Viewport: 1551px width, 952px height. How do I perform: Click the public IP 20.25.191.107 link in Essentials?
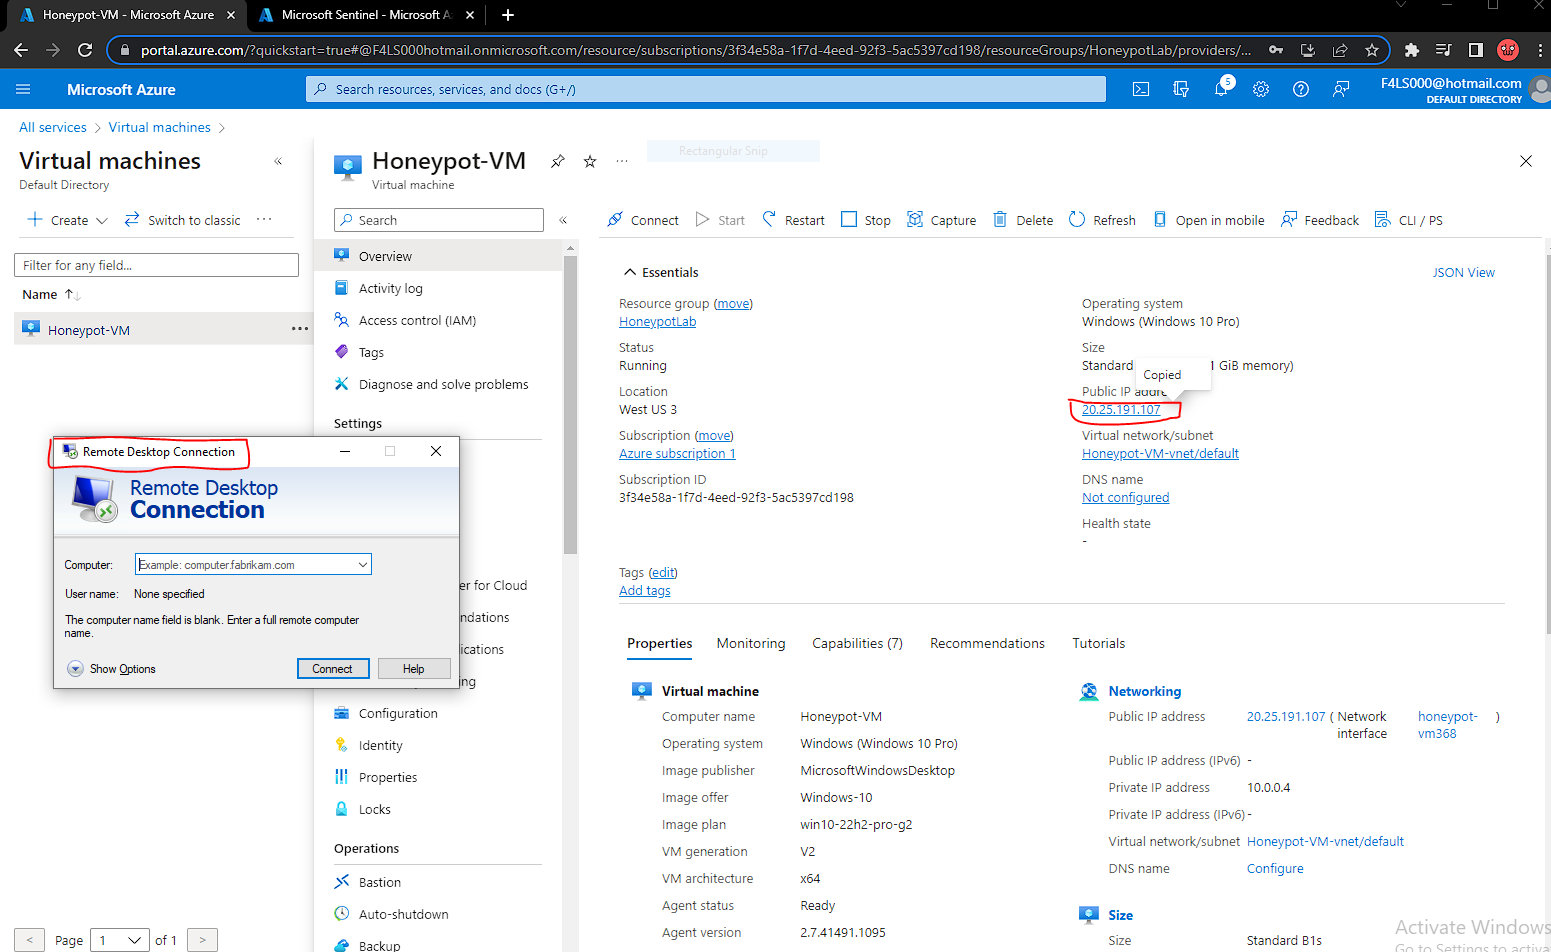coord(1121,409)
